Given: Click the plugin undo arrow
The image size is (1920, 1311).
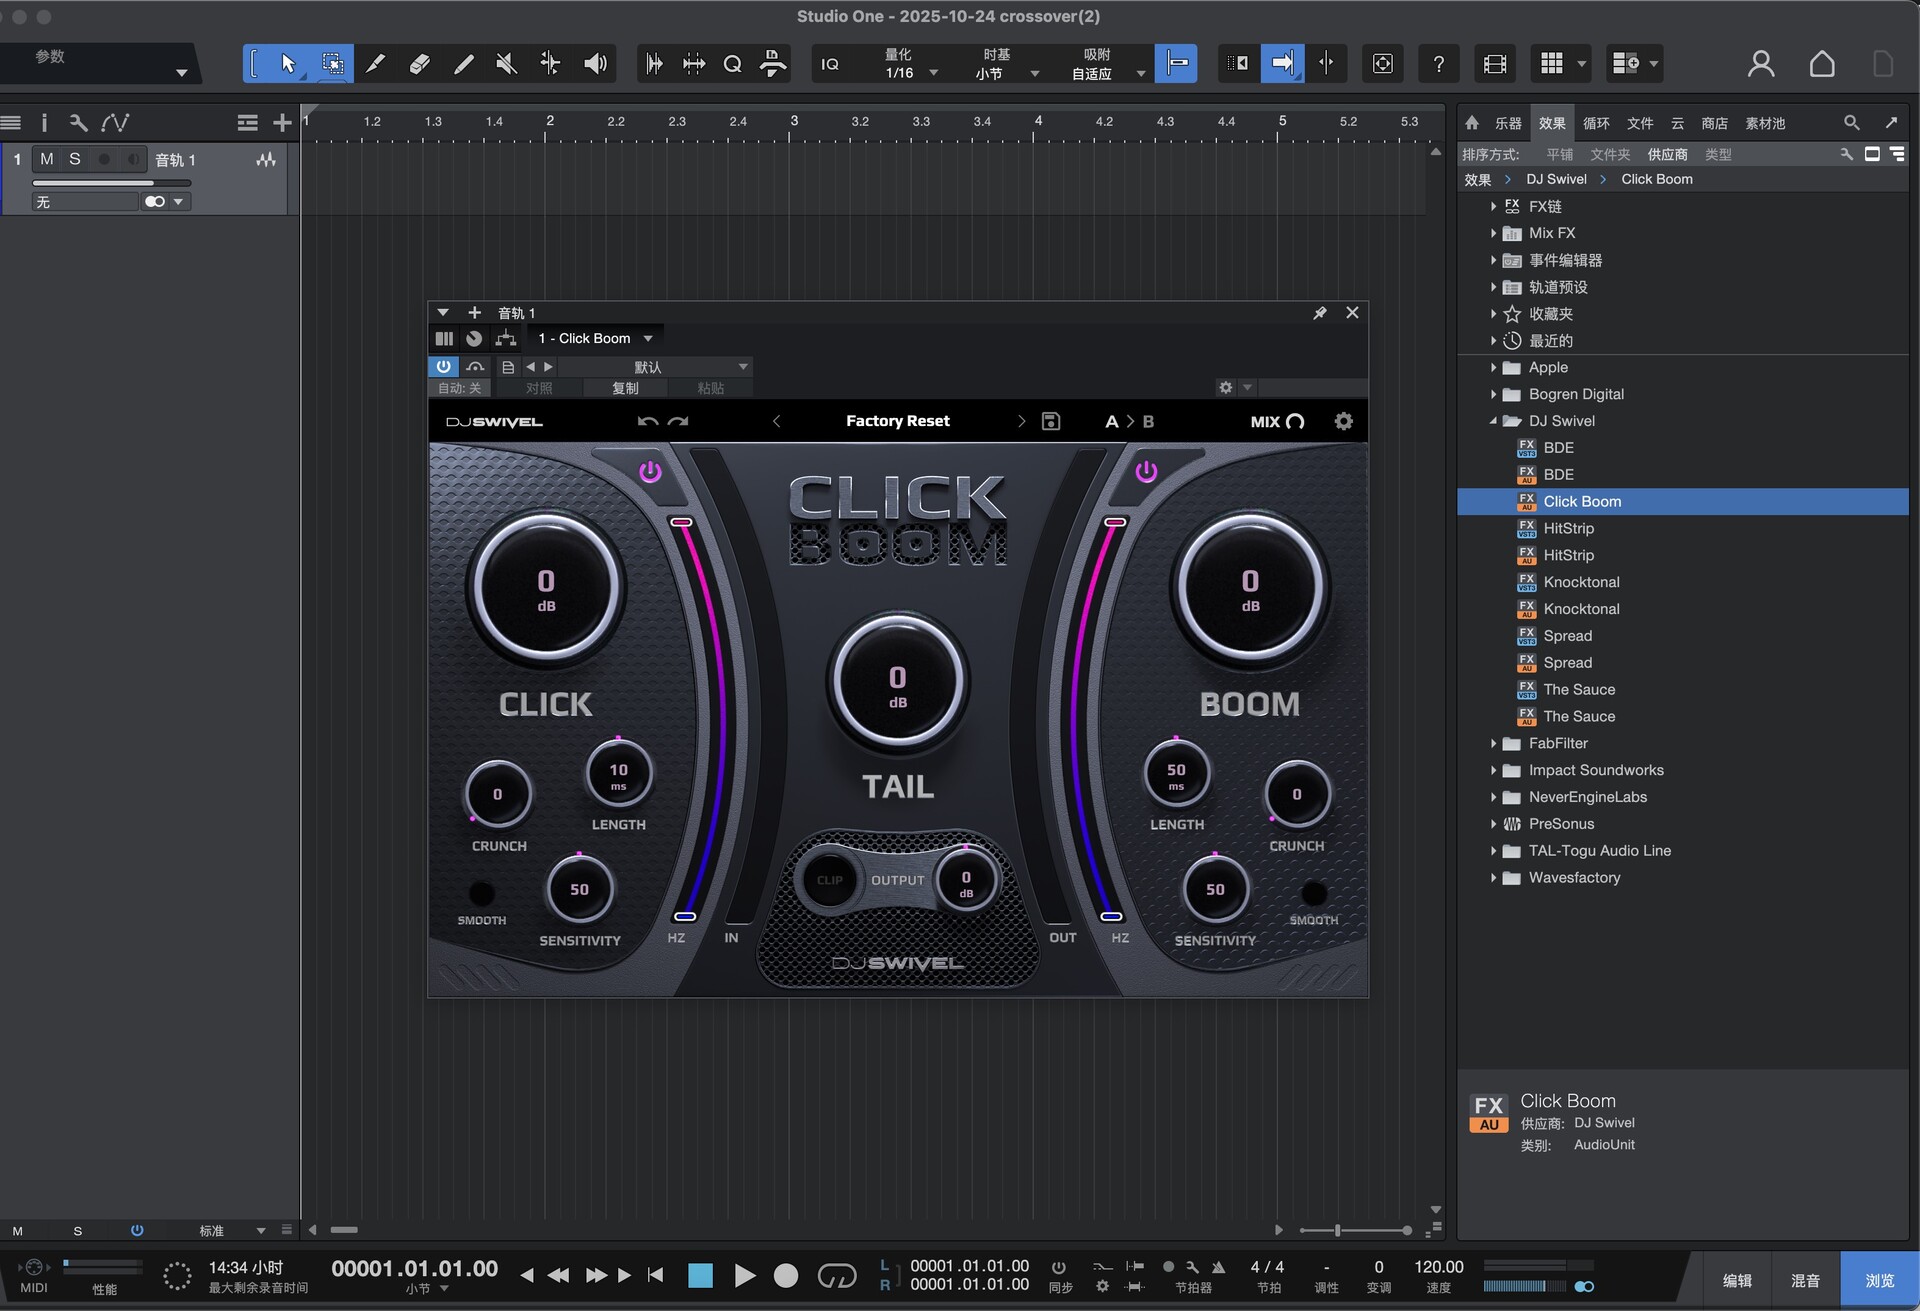Looking at the screenshot, I should 647,421.
